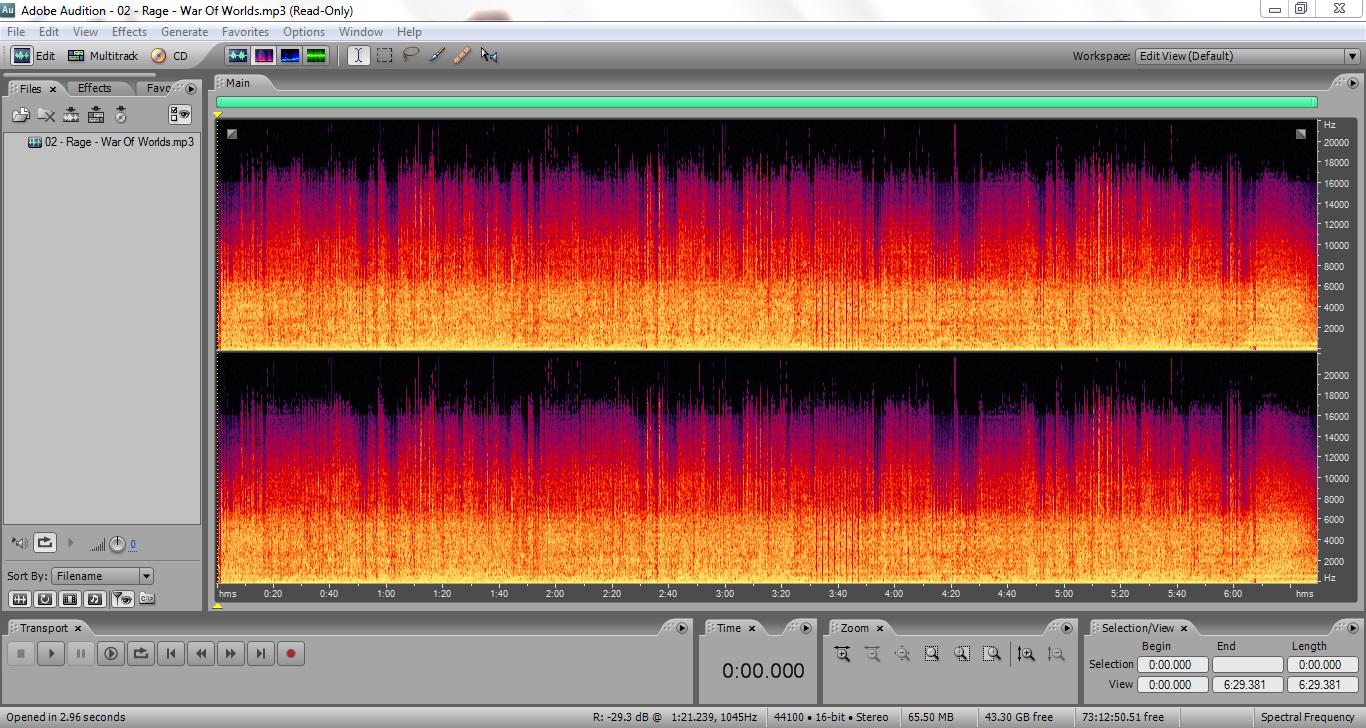Select the Lasso selection tool
The image size is (1366, 728).
point(410,56)
